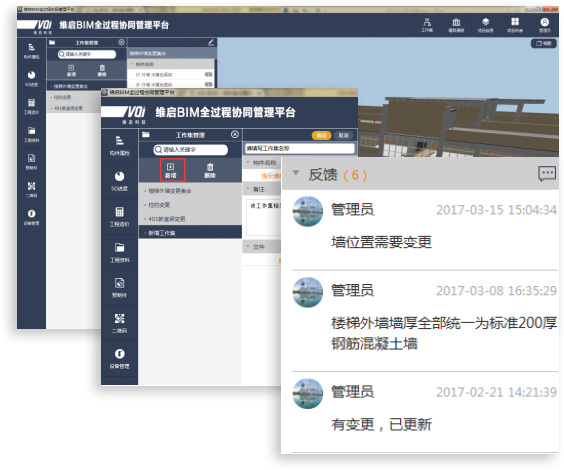Open 工程造价 calculator in the front window sidebar
This screenshot has width=564, height=470.
(x=119, y=217)
